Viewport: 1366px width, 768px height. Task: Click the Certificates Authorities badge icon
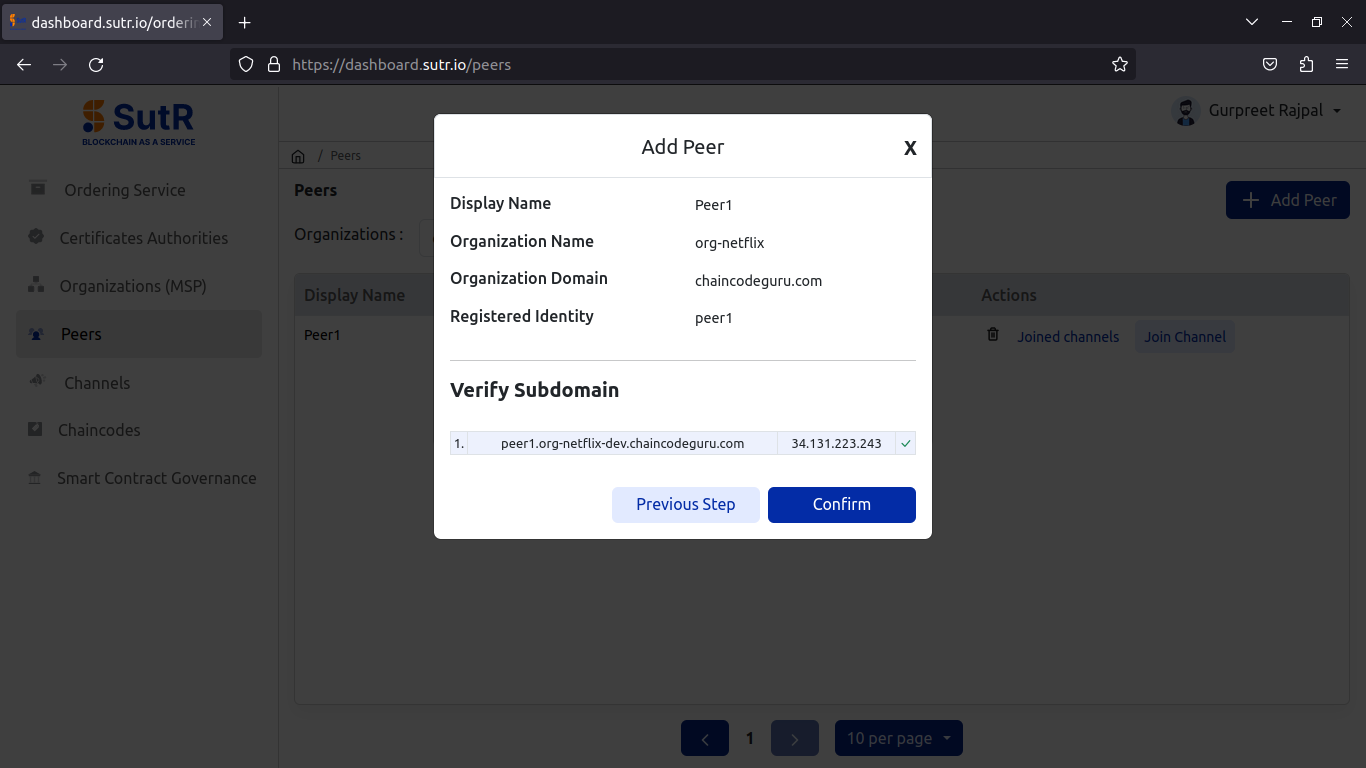(x=36, y=237)
